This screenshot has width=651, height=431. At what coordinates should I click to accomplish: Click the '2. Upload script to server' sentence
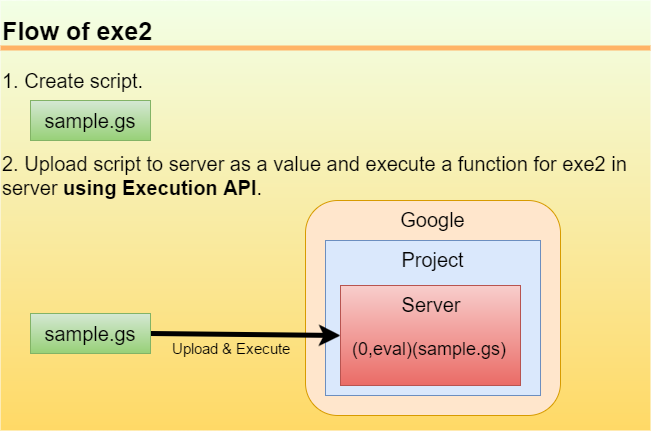point(314,176)
